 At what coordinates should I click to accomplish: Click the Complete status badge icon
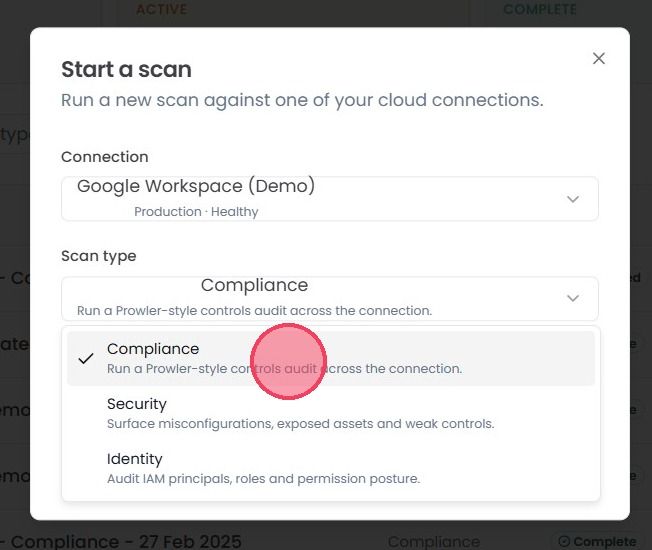pyautogui.click(x=564, y=541)
